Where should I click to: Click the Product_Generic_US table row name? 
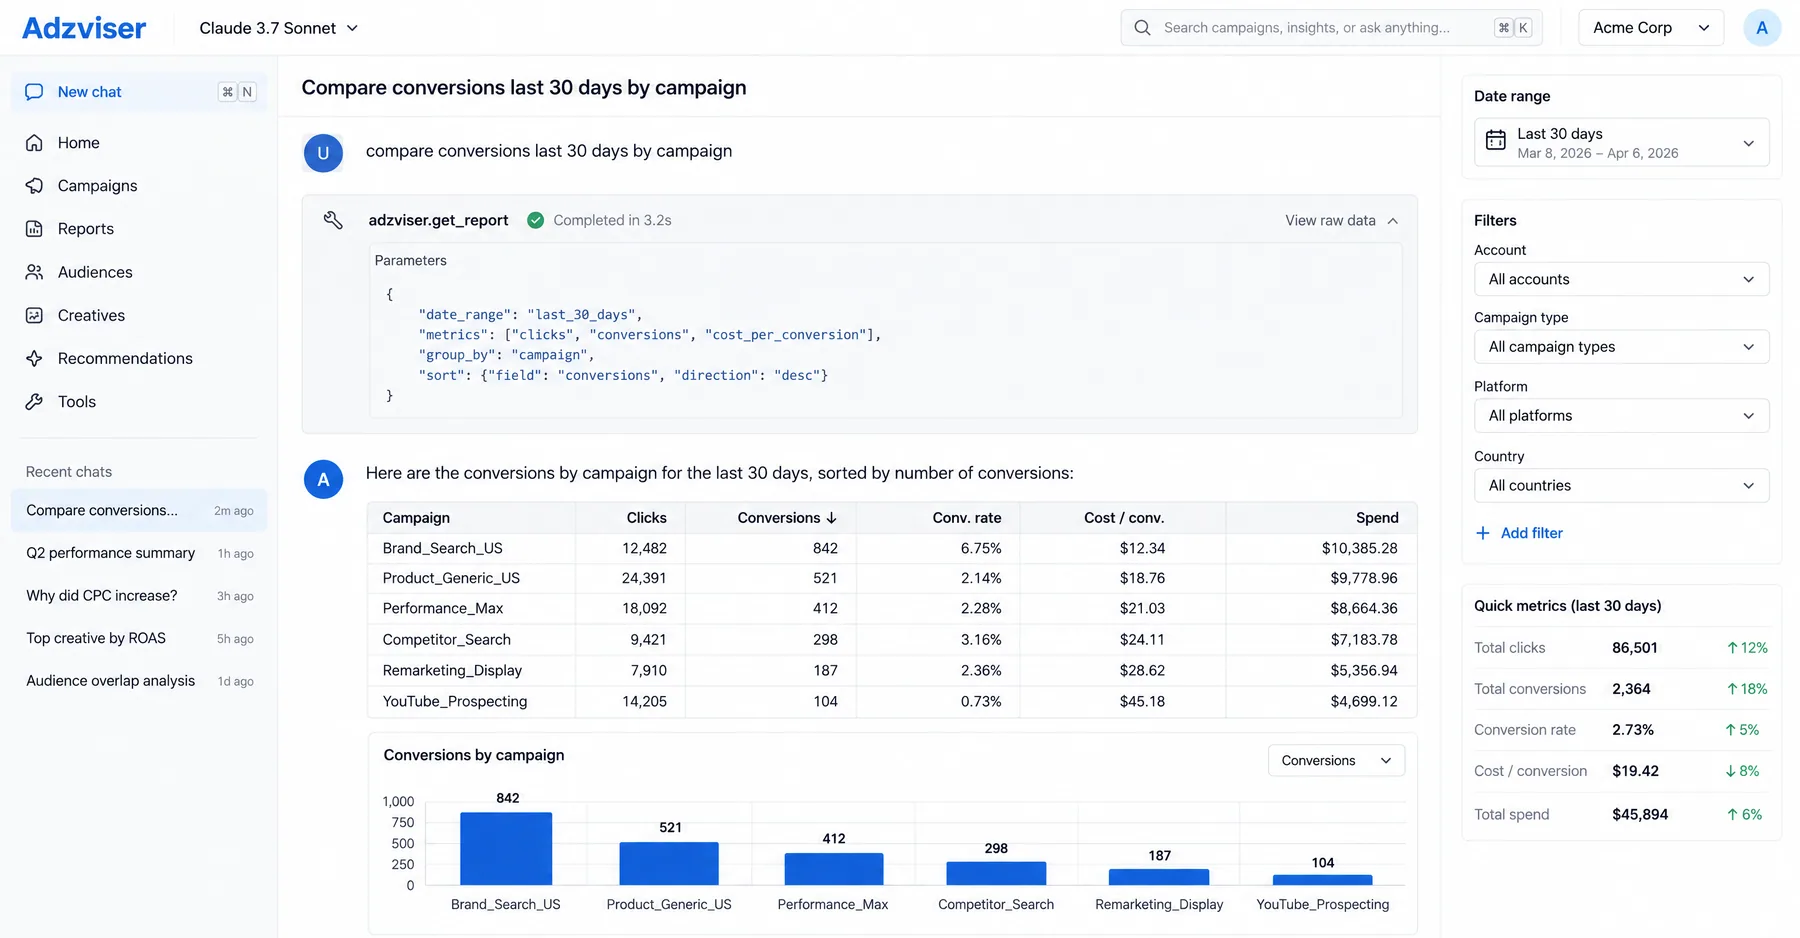(451, 578)
